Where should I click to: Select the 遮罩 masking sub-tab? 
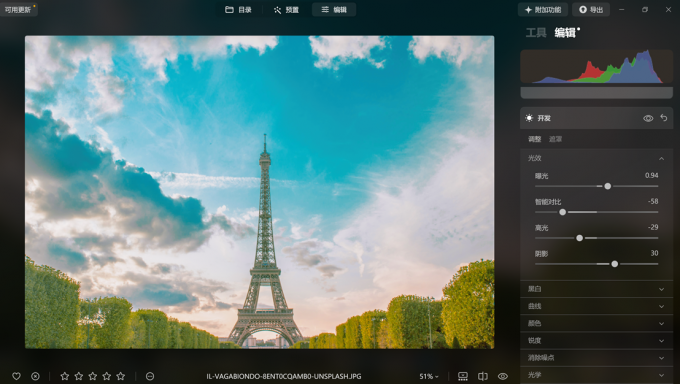click(555, 139)
